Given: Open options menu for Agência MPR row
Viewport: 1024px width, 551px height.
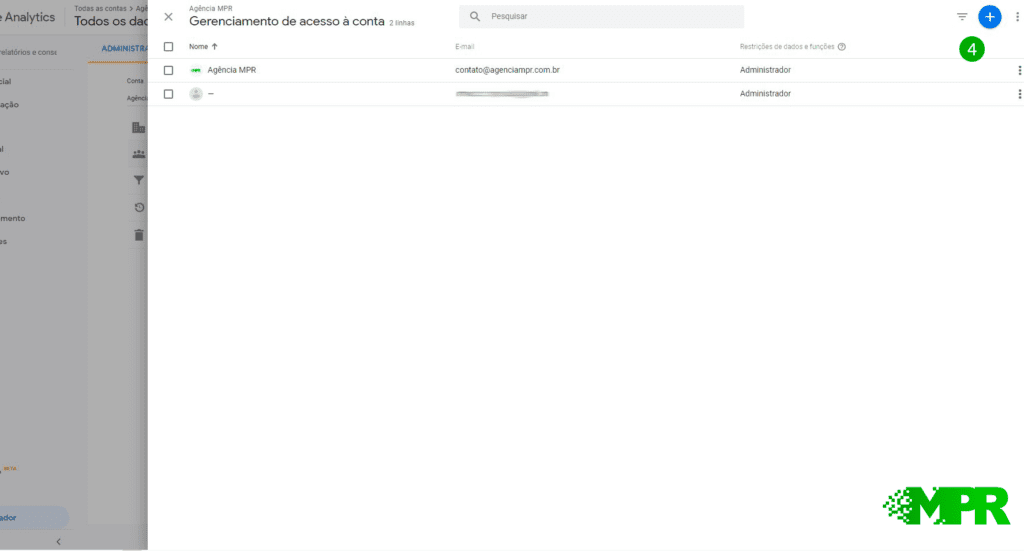Looking at the screenshot, I should [1019, 70].
